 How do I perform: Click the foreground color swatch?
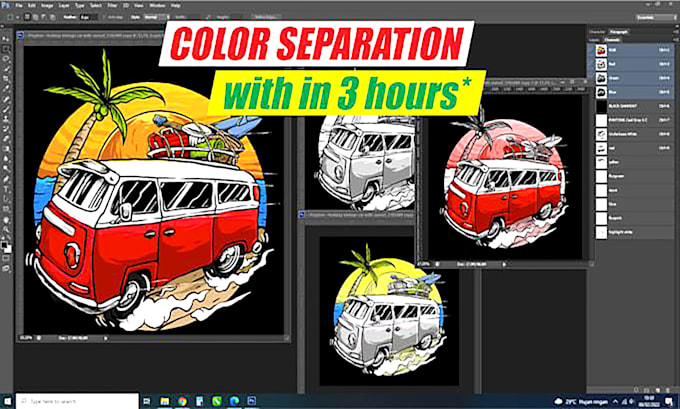click(x=4, y=245)
